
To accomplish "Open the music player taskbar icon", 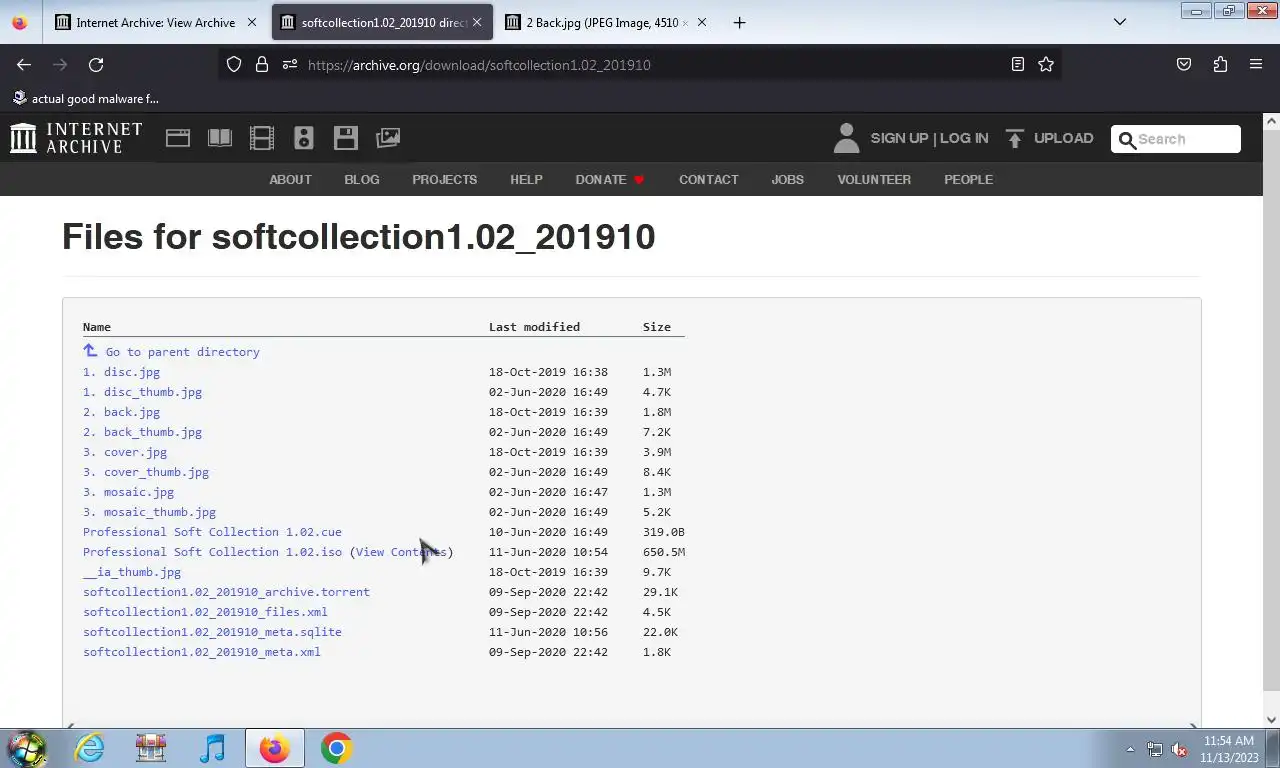I will [x=213, y=748].
